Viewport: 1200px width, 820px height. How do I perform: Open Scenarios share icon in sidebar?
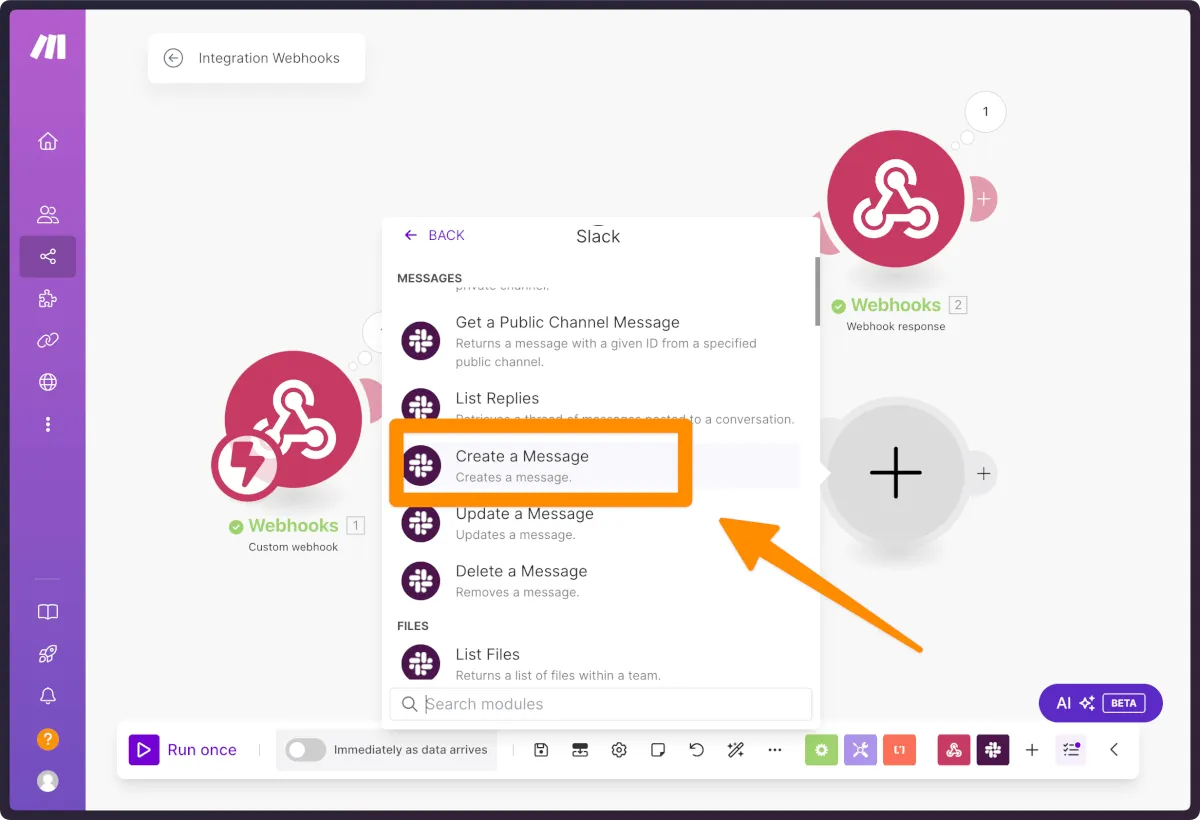pos(47,257)
